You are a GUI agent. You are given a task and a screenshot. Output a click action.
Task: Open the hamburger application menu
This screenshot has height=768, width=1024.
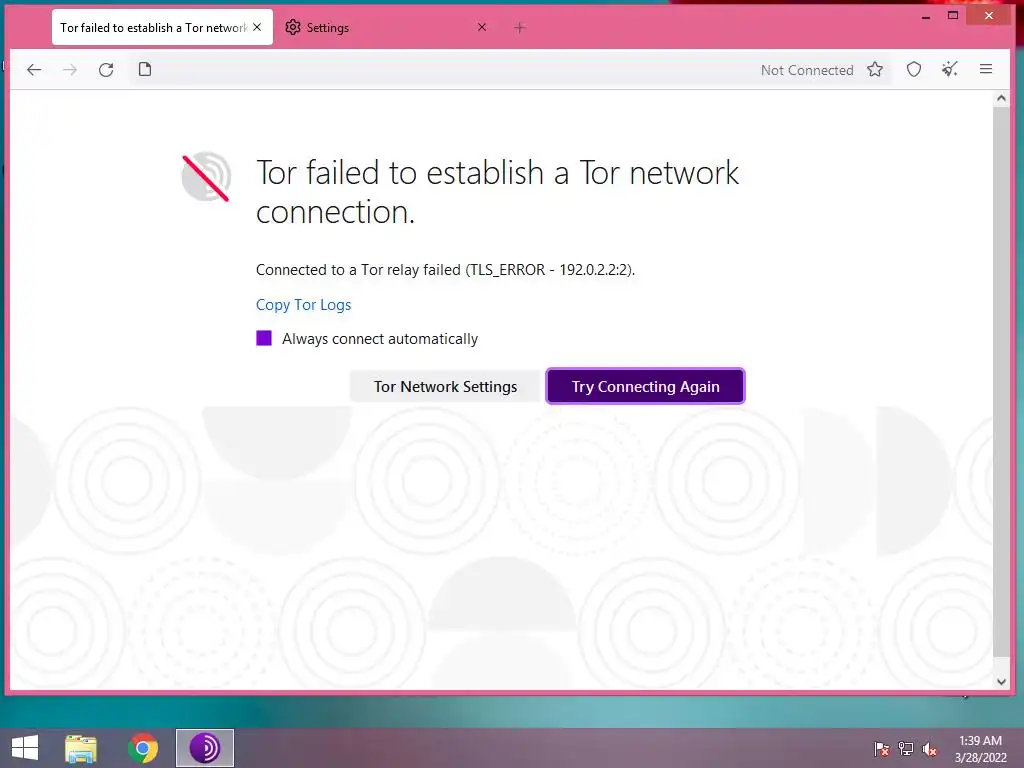(x=986, y=69)
